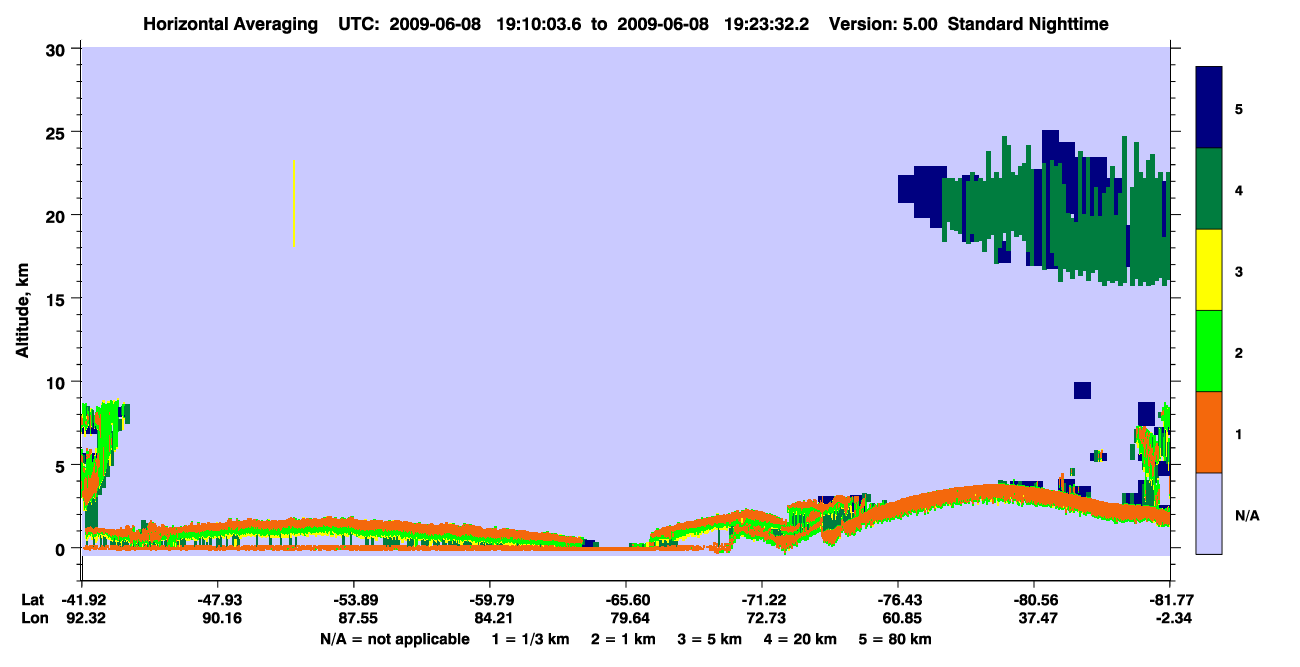This screenshot has width=1300, height=667.
Task: Click the bright green level 2 colorbar segment
Action: pyautogui.click(x=1209, y=351)
